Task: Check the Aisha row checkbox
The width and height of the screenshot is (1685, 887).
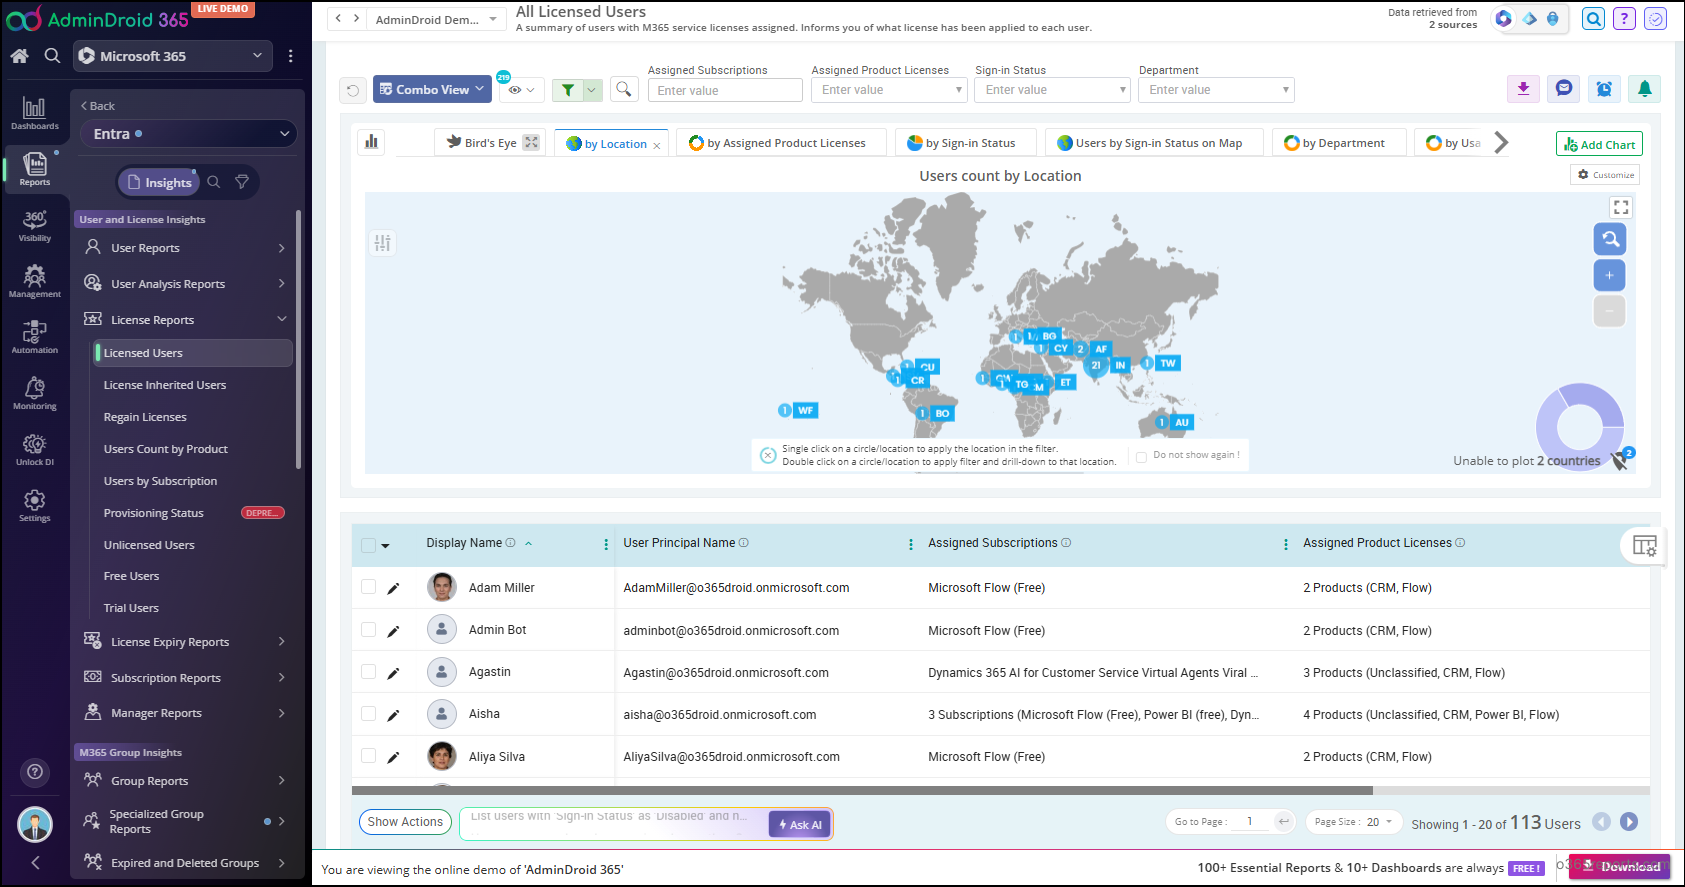Action: [x=368, y=714]
